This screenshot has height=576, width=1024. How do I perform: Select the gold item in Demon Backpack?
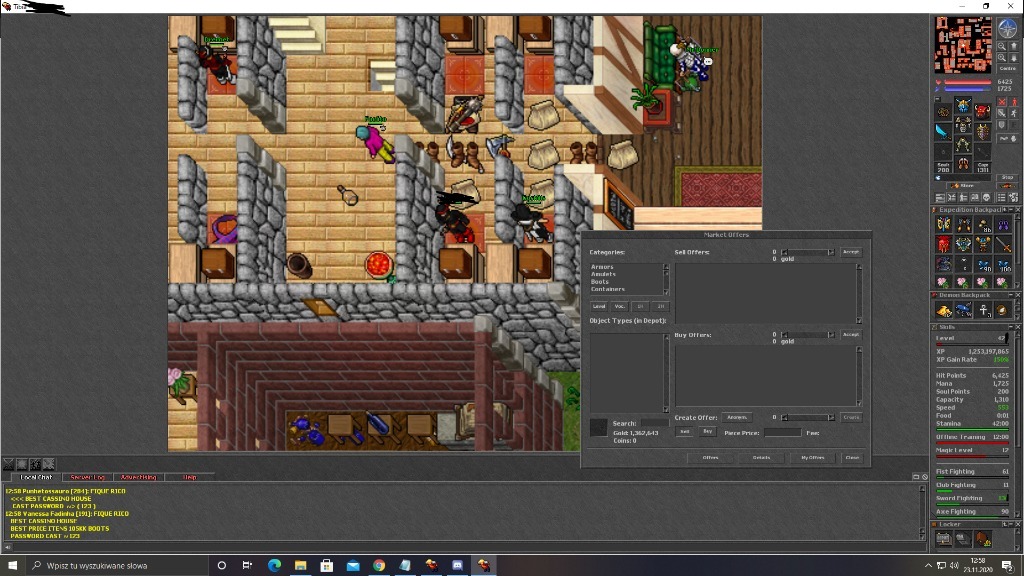coord(944,311)
